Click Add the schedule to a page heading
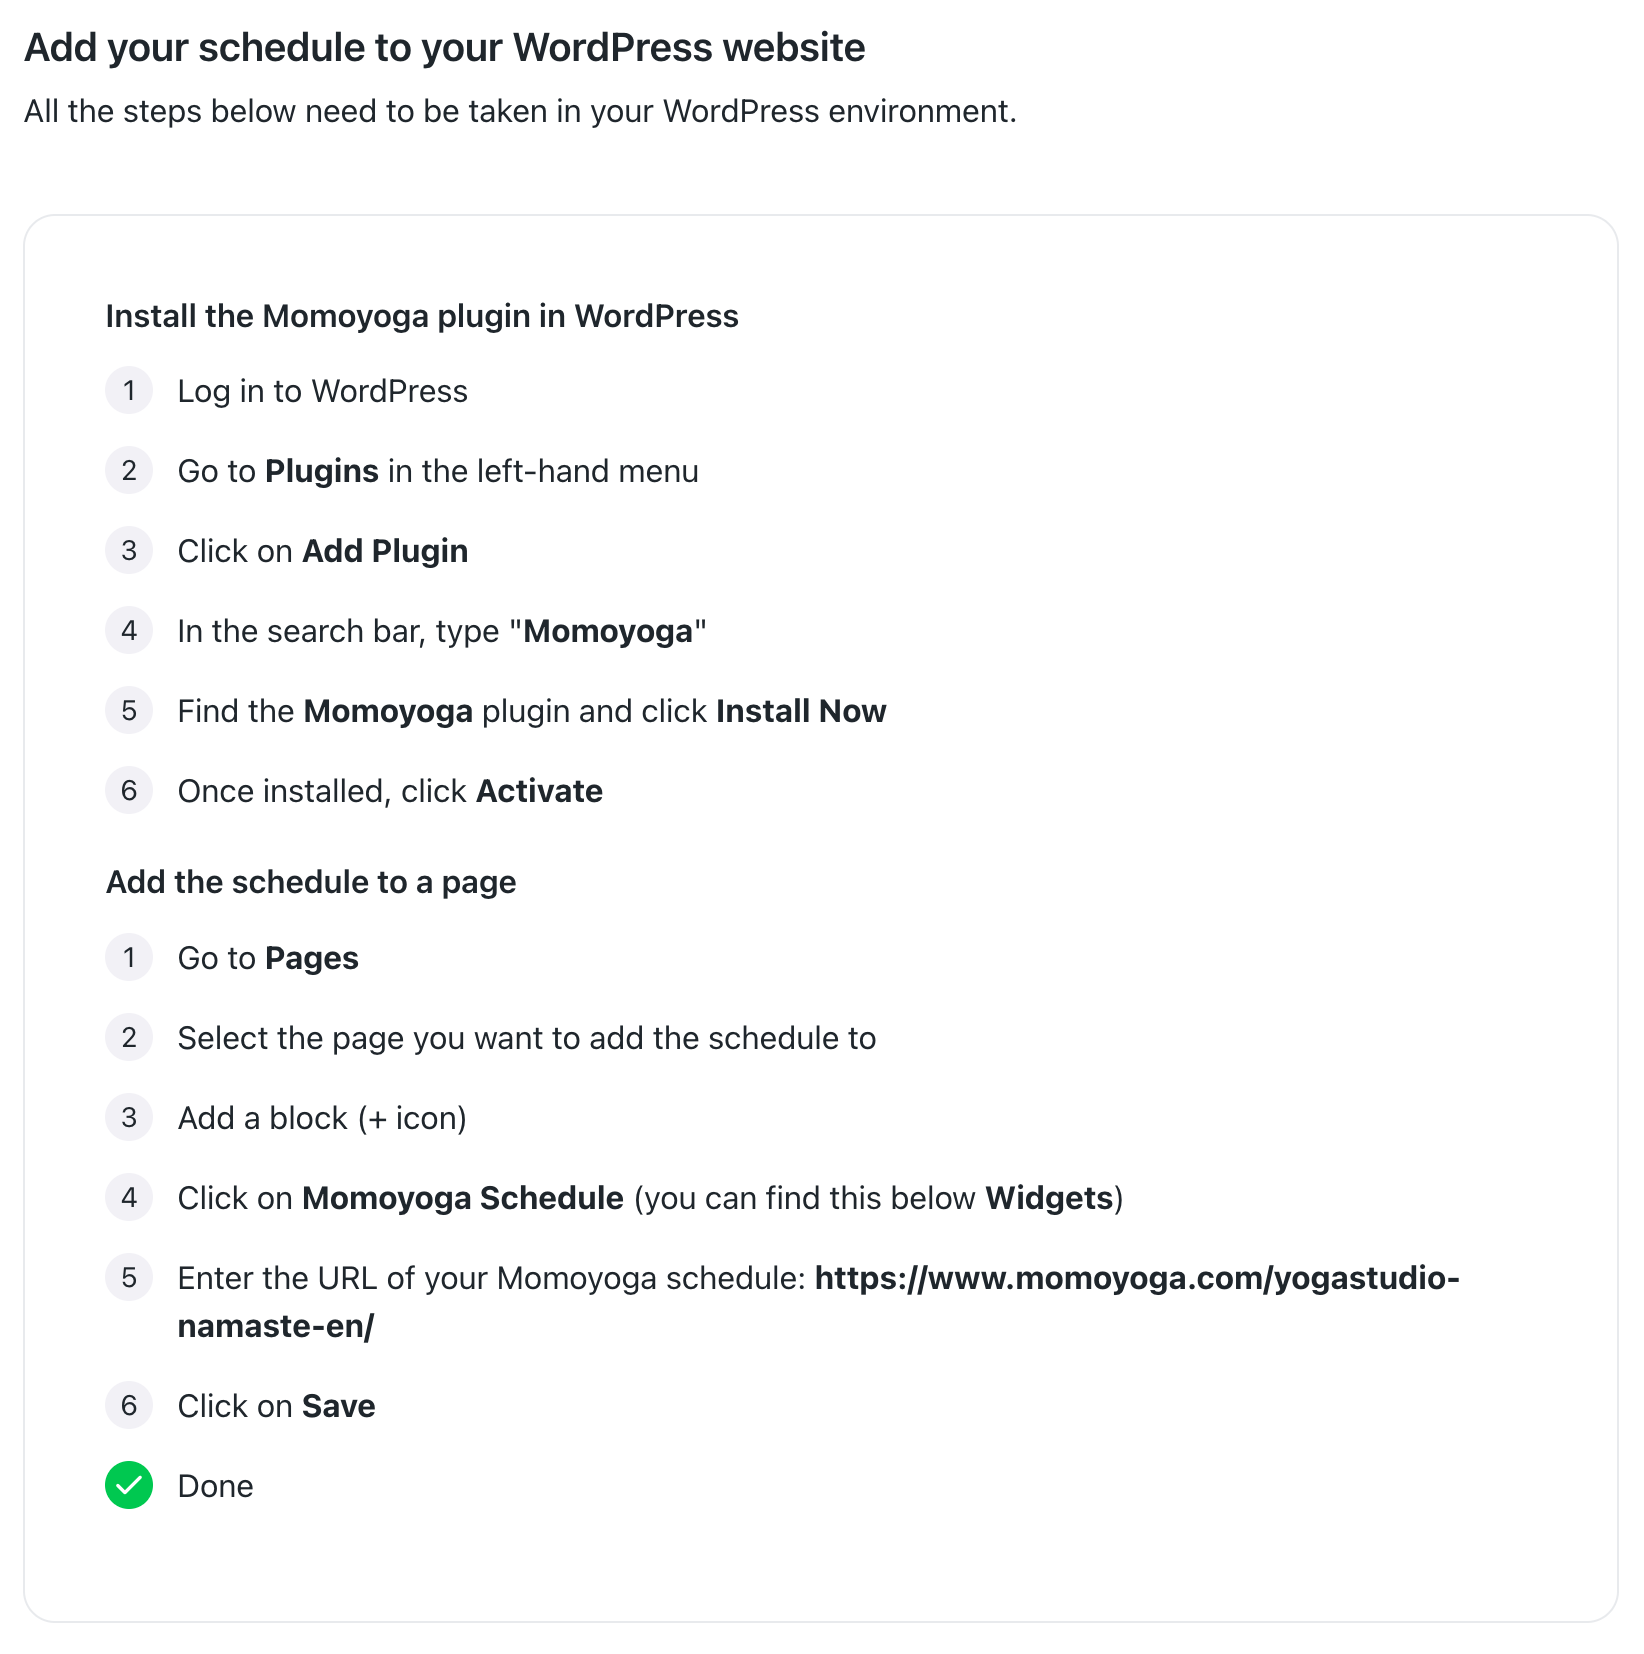 pyautogui.click(x=311, y=882)
